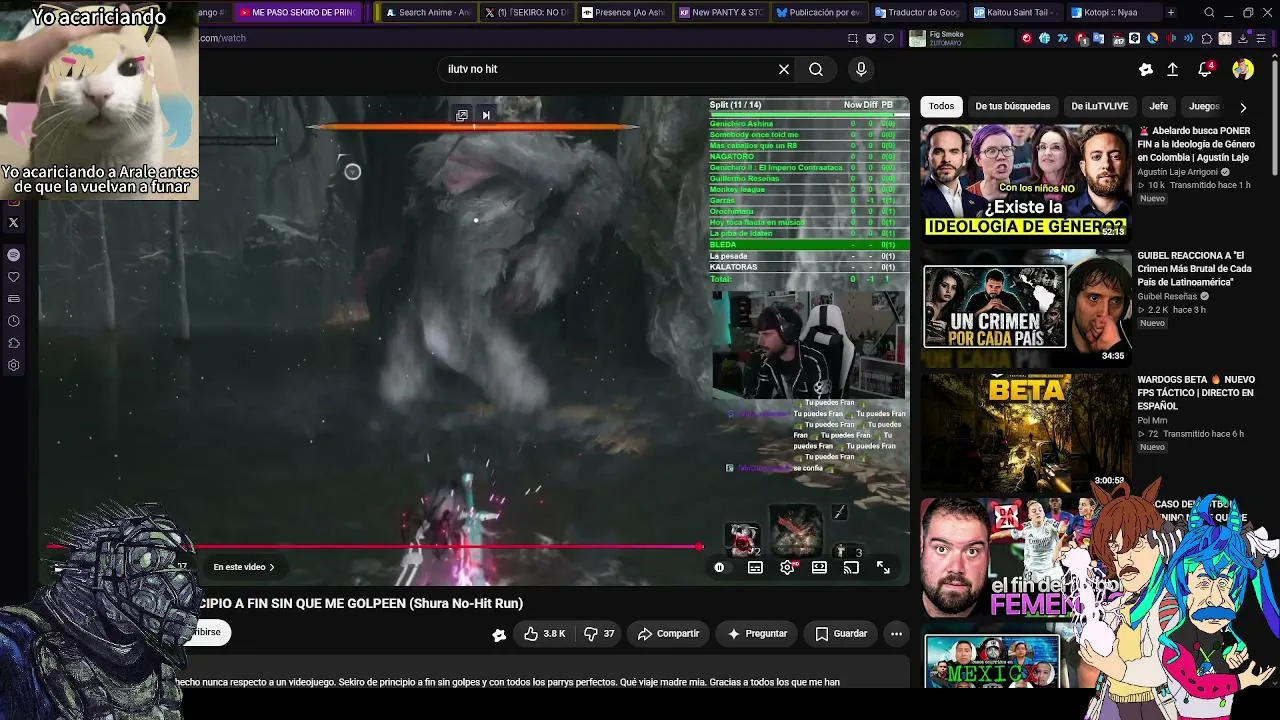The height and width of the screenshot is (720, 1280).
Task: Open the YouTube notifications bell
Action: 1206,69
